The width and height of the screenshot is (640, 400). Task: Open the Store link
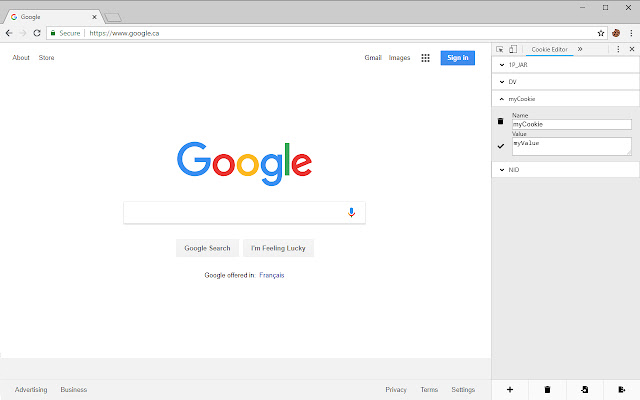(x=47, y=58)
